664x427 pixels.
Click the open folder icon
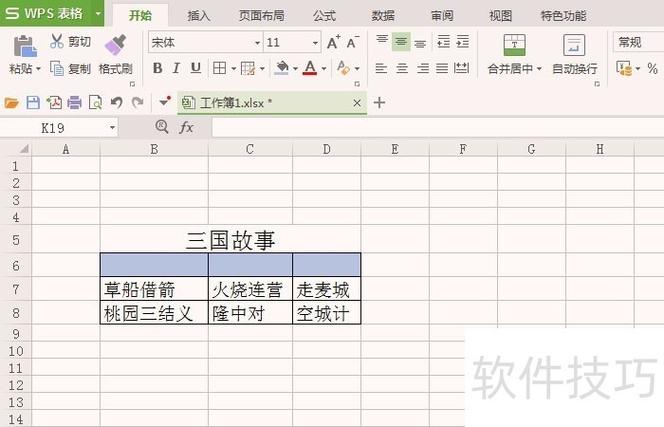12,103
